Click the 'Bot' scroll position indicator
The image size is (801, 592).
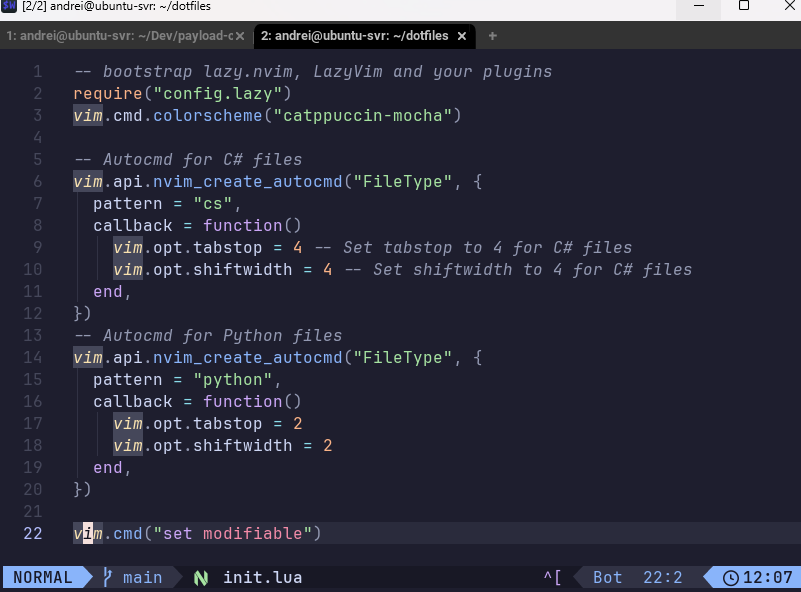(607, 577)
